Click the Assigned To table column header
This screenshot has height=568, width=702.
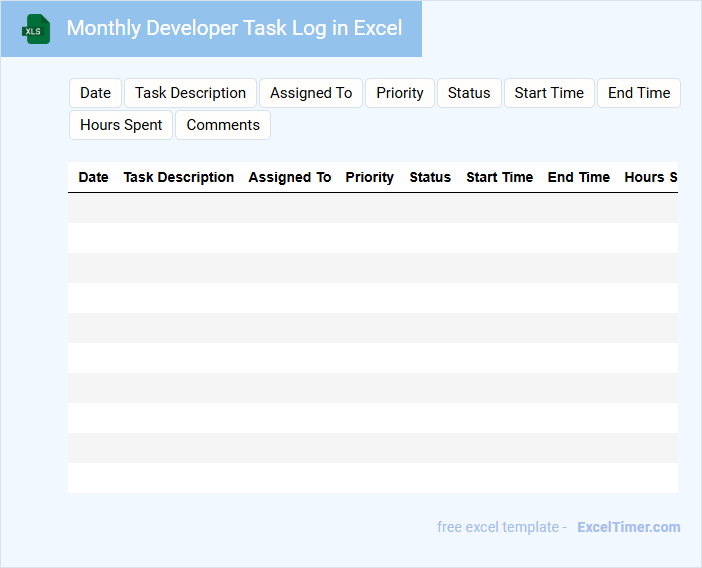(x=290, y=177)
